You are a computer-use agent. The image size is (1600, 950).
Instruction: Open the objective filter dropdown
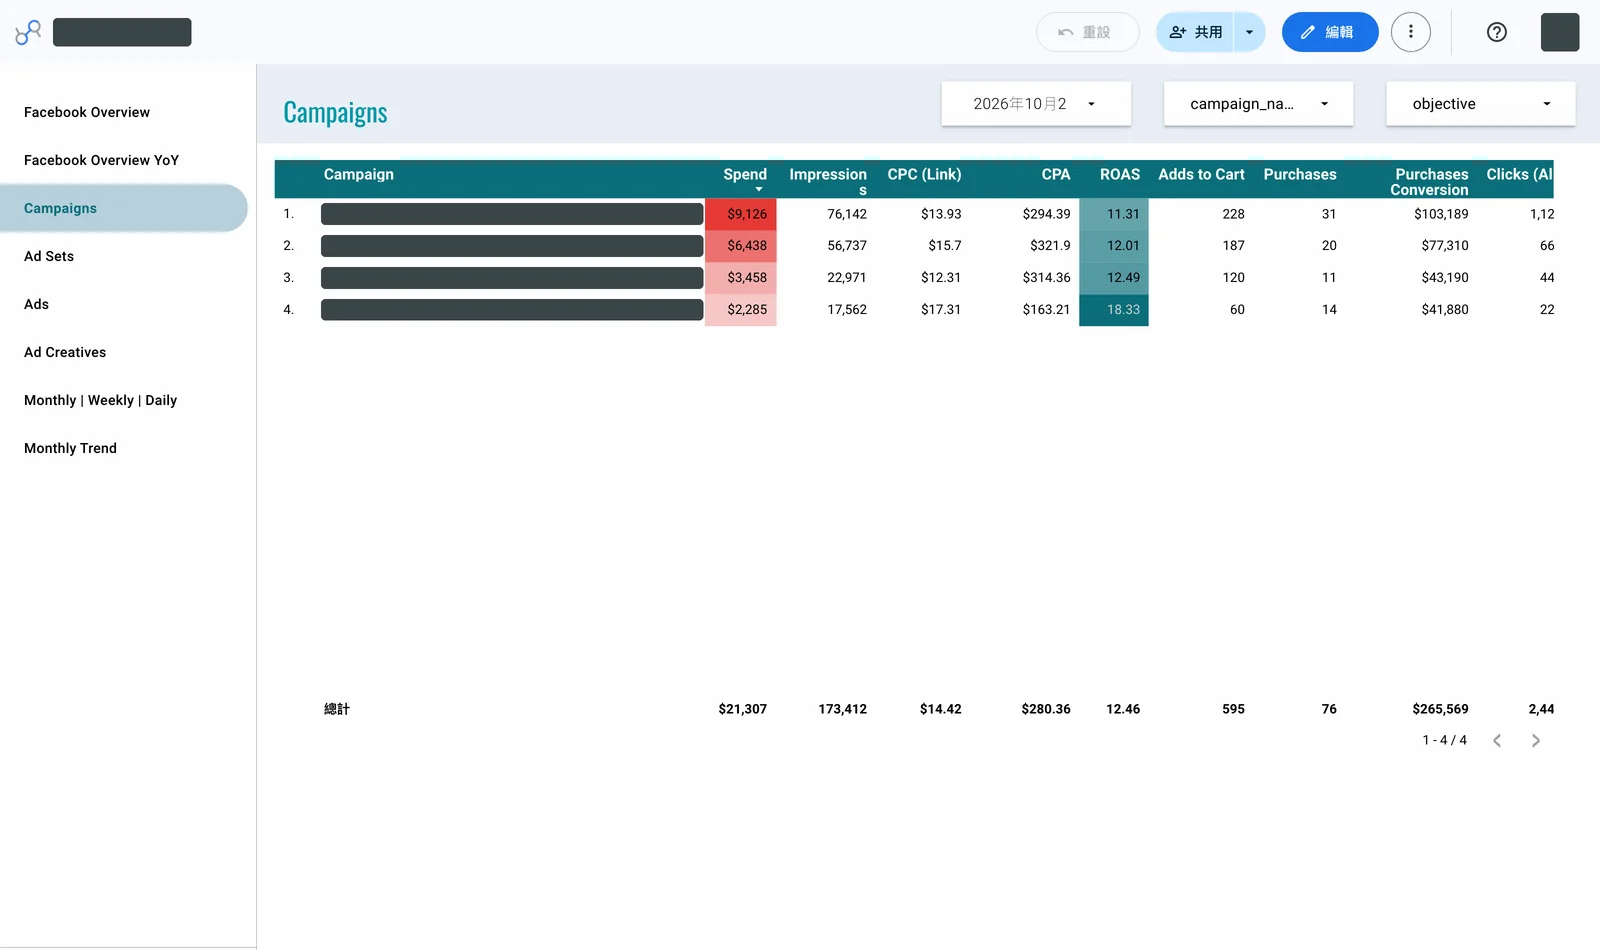tap(1480, 104)
